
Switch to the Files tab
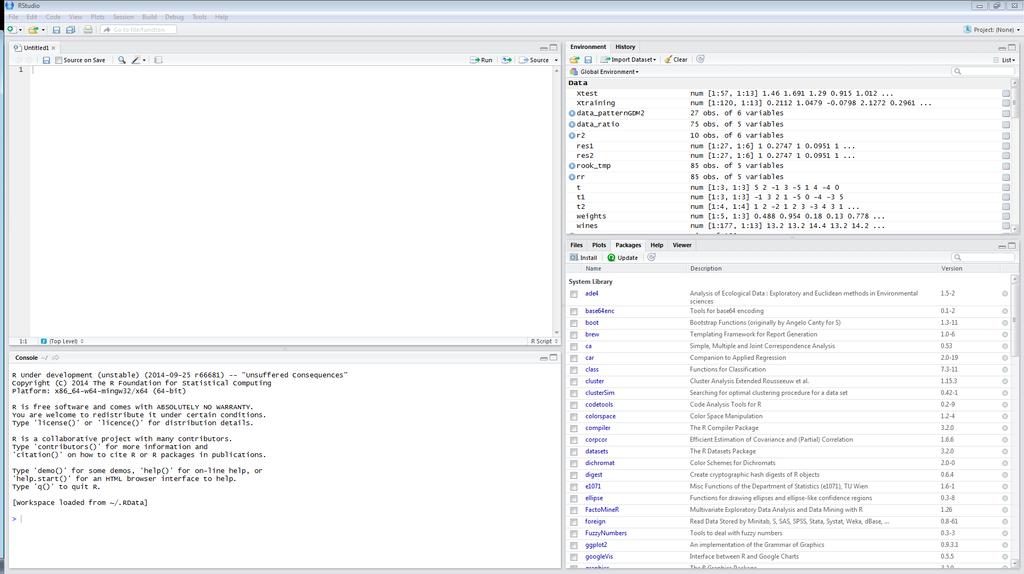point(577,245)
